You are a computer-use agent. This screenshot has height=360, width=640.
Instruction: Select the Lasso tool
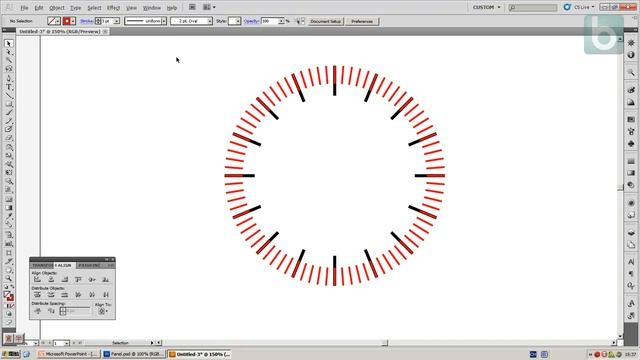pos(9,69)
